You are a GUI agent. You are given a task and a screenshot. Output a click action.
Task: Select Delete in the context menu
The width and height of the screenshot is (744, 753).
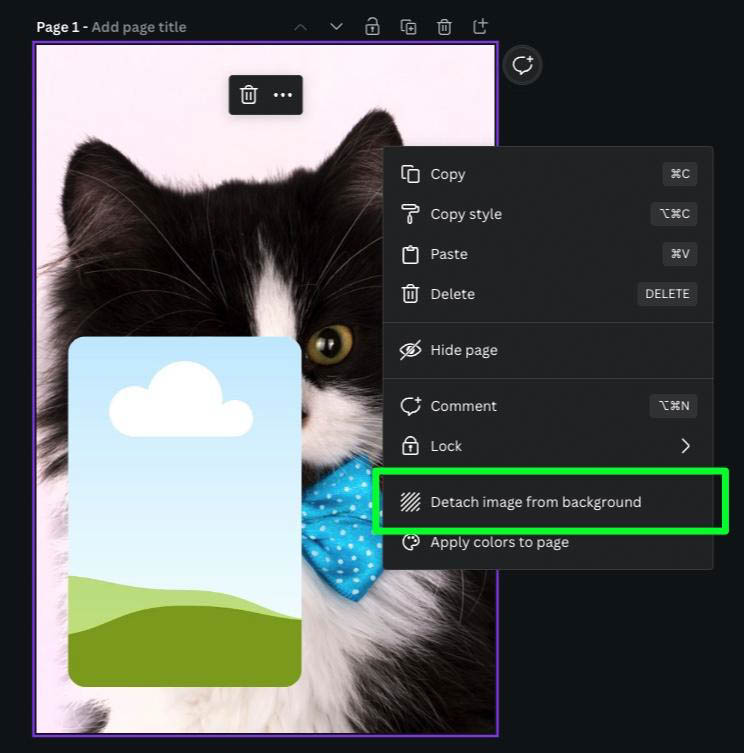point(548,294)
